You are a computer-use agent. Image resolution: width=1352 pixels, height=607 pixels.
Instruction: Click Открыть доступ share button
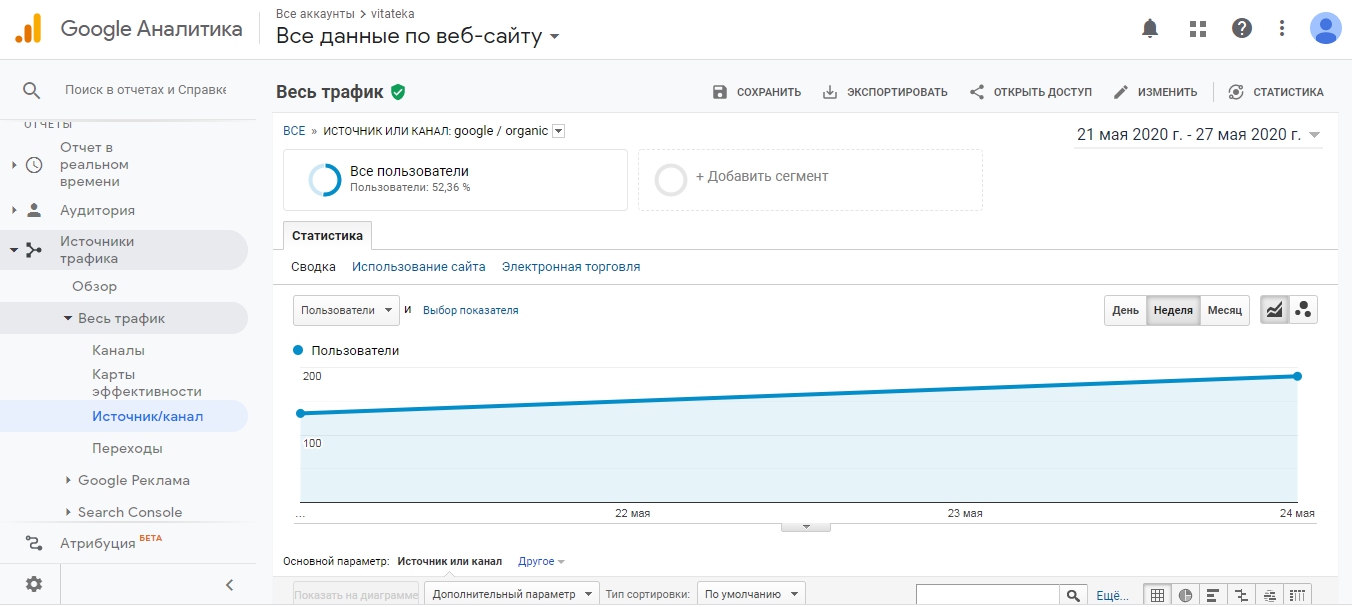tap(1030, 92)
